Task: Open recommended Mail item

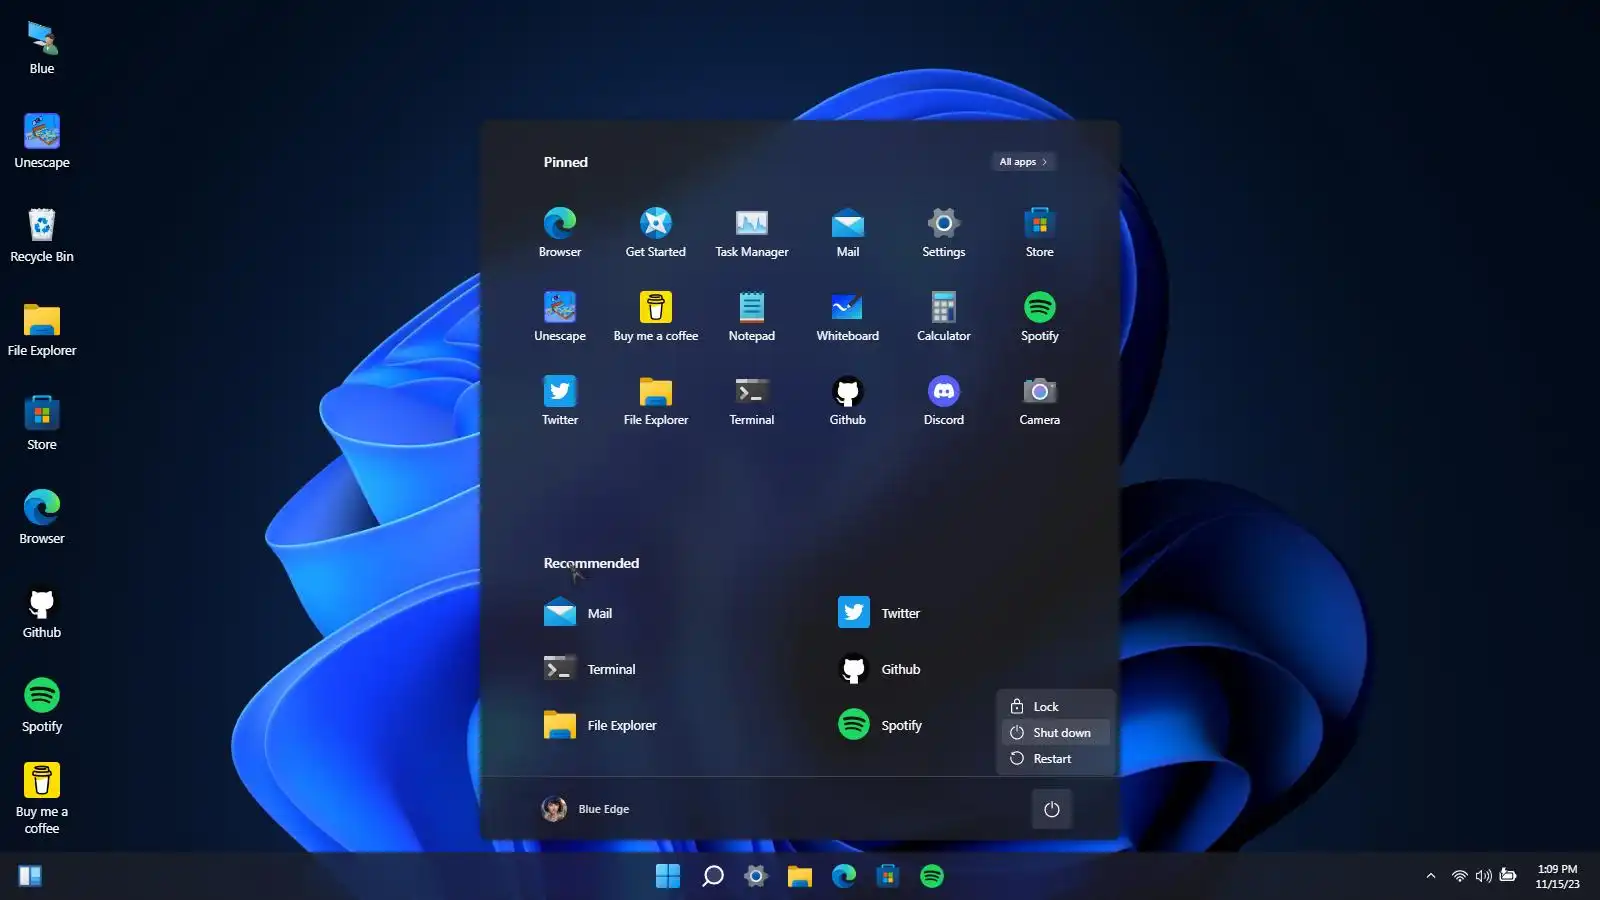Action: tap(578, 613)
